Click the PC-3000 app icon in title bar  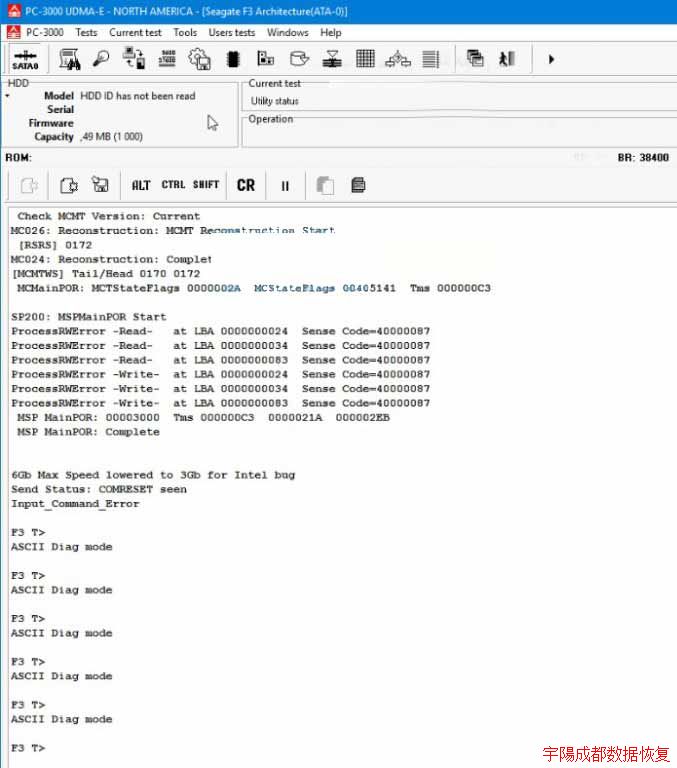pos(14,10)
